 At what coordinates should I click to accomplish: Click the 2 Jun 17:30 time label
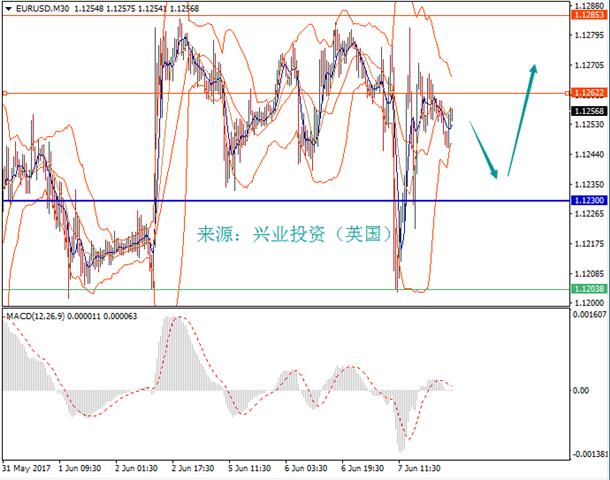pos(193,468)
